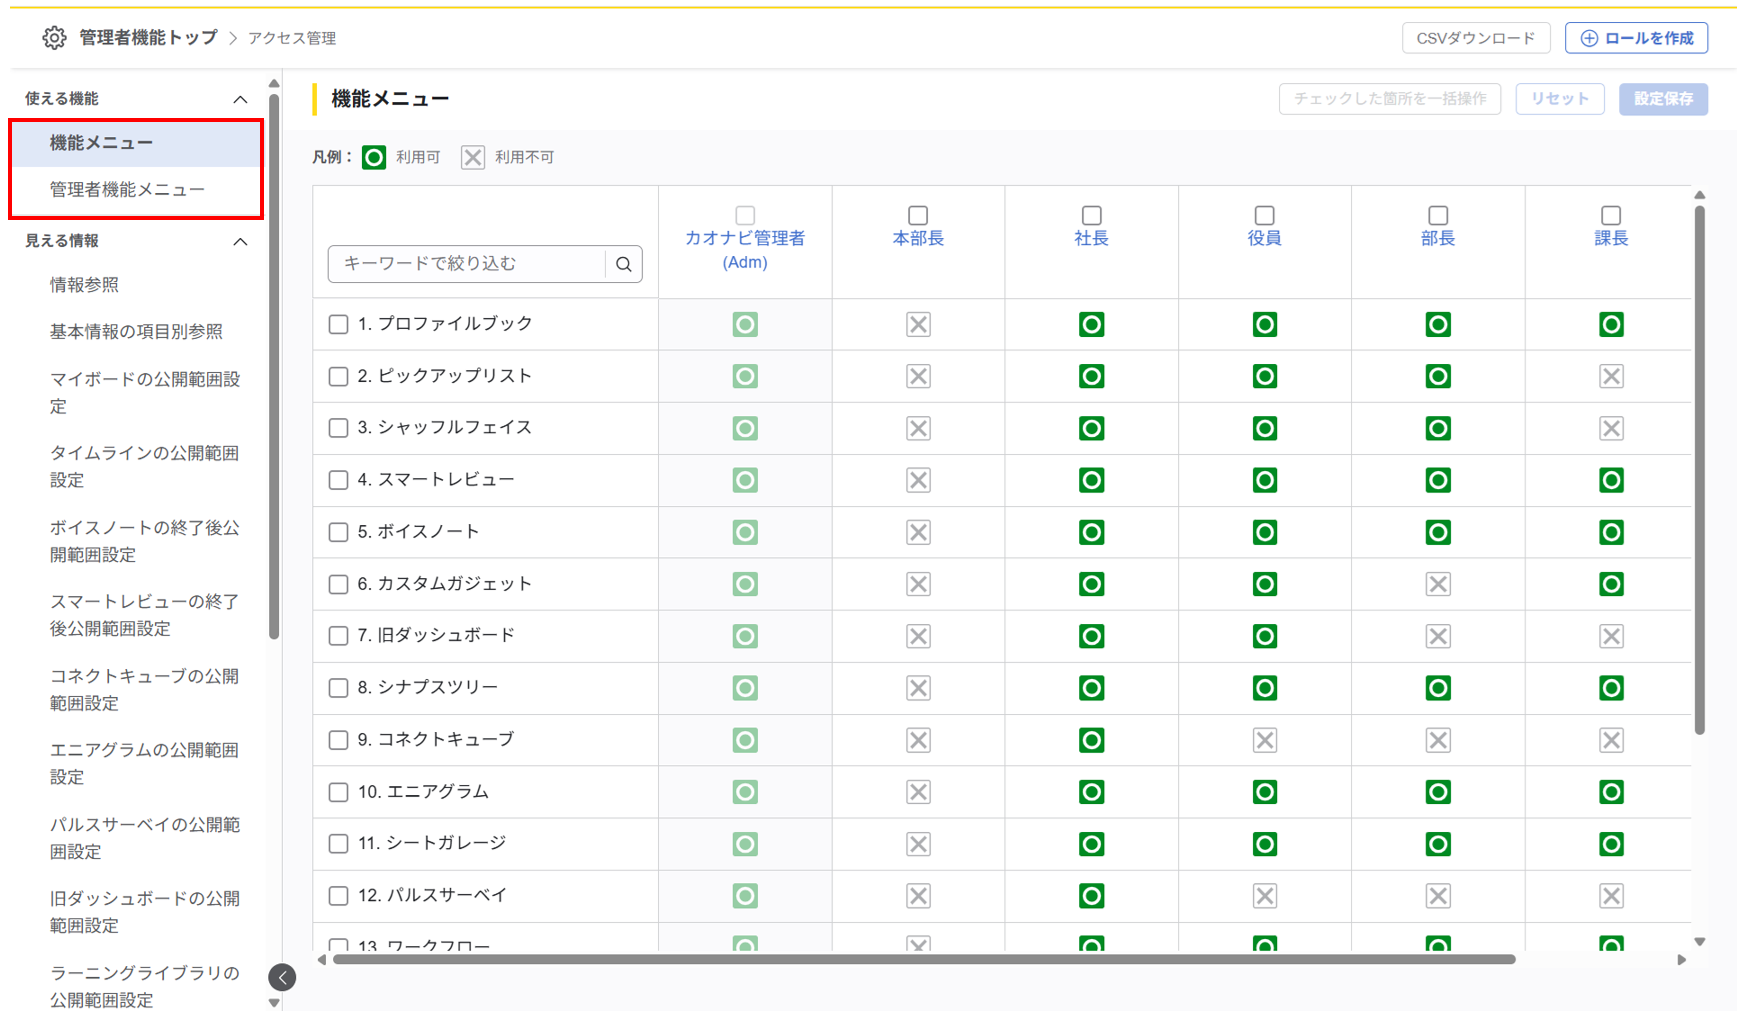
Task: Toggle 役員 permission for コネクトキューブ
Action: tap(1265, 740)
